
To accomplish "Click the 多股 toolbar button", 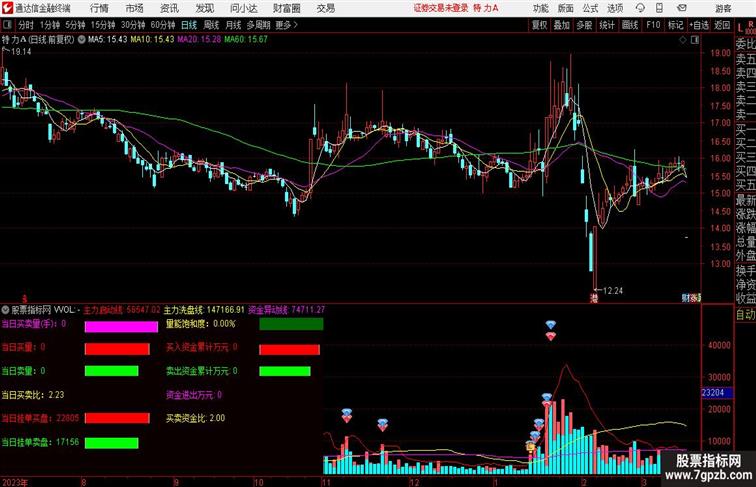I will point(584,25).
